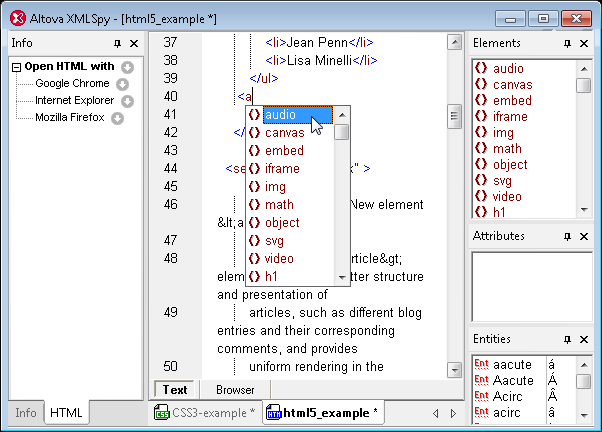The width and height of the screenshot is (602, 432).
Task: Open the CSS3-example document tab
Action: [x=205, y=413]
